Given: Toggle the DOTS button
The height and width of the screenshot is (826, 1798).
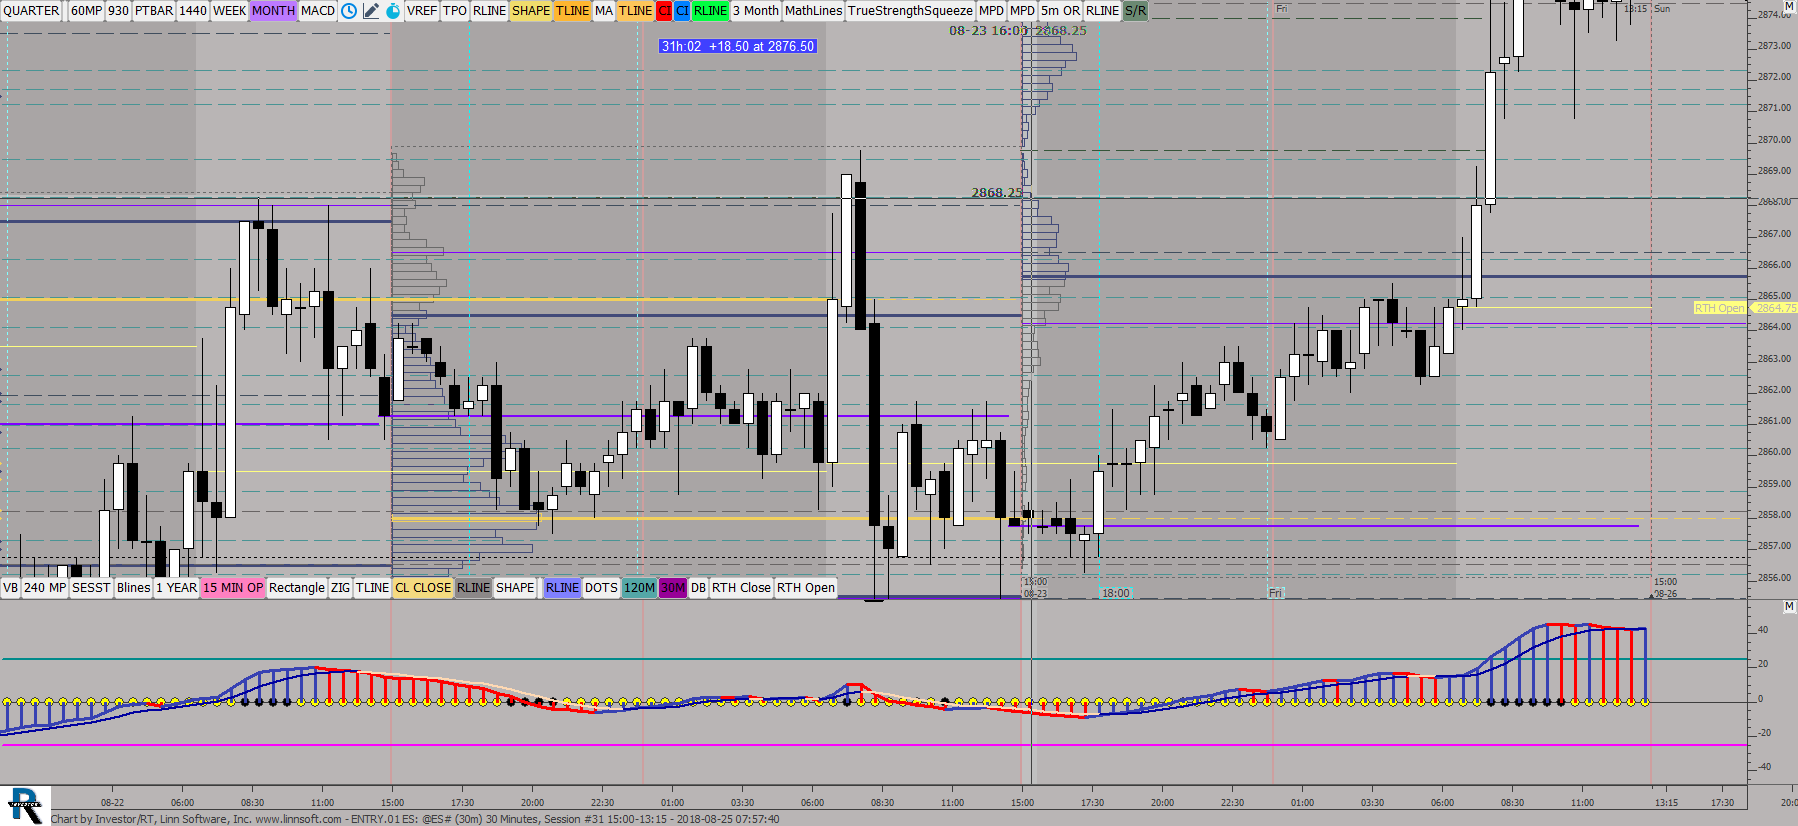Looking at the screenshot, I should point(601,588).
